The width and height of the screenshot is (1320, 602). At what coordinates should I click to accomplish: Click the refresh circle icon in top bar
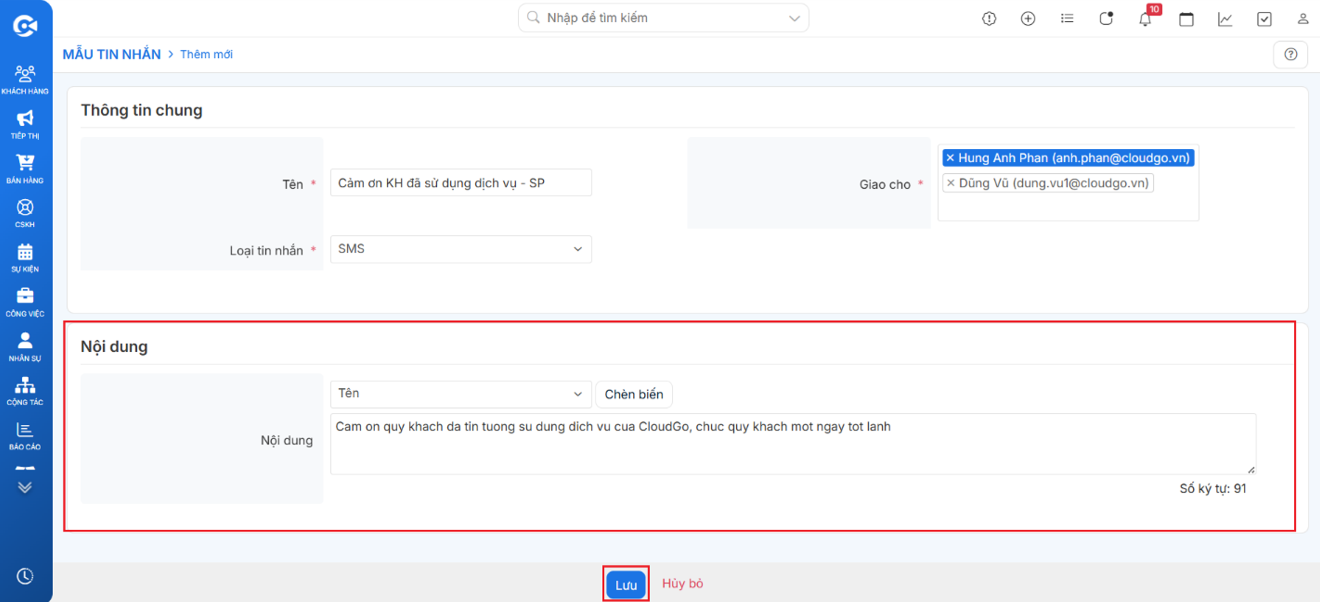tap(1106, 19)
